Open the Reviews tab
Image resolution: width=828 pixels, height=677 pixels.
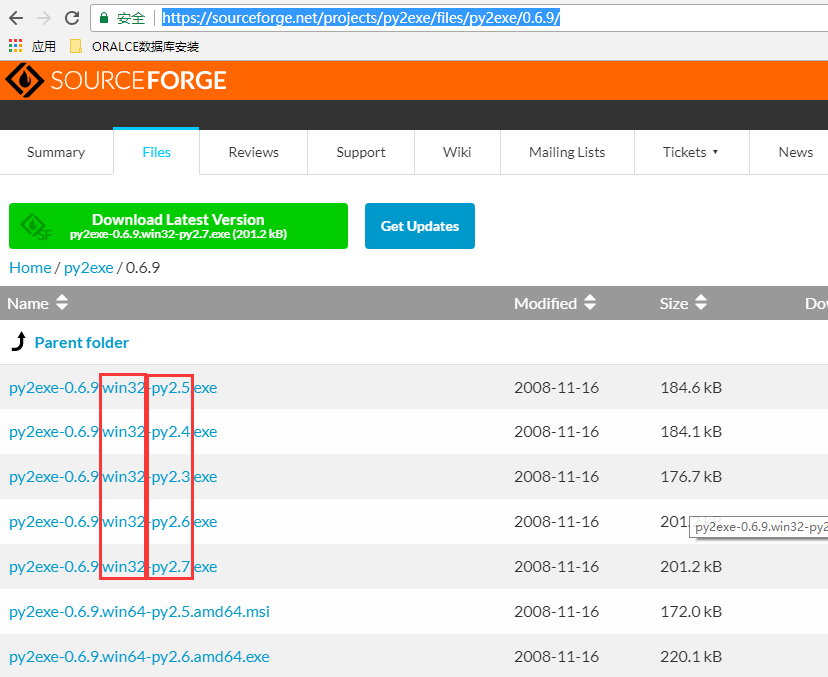[253, 152]
